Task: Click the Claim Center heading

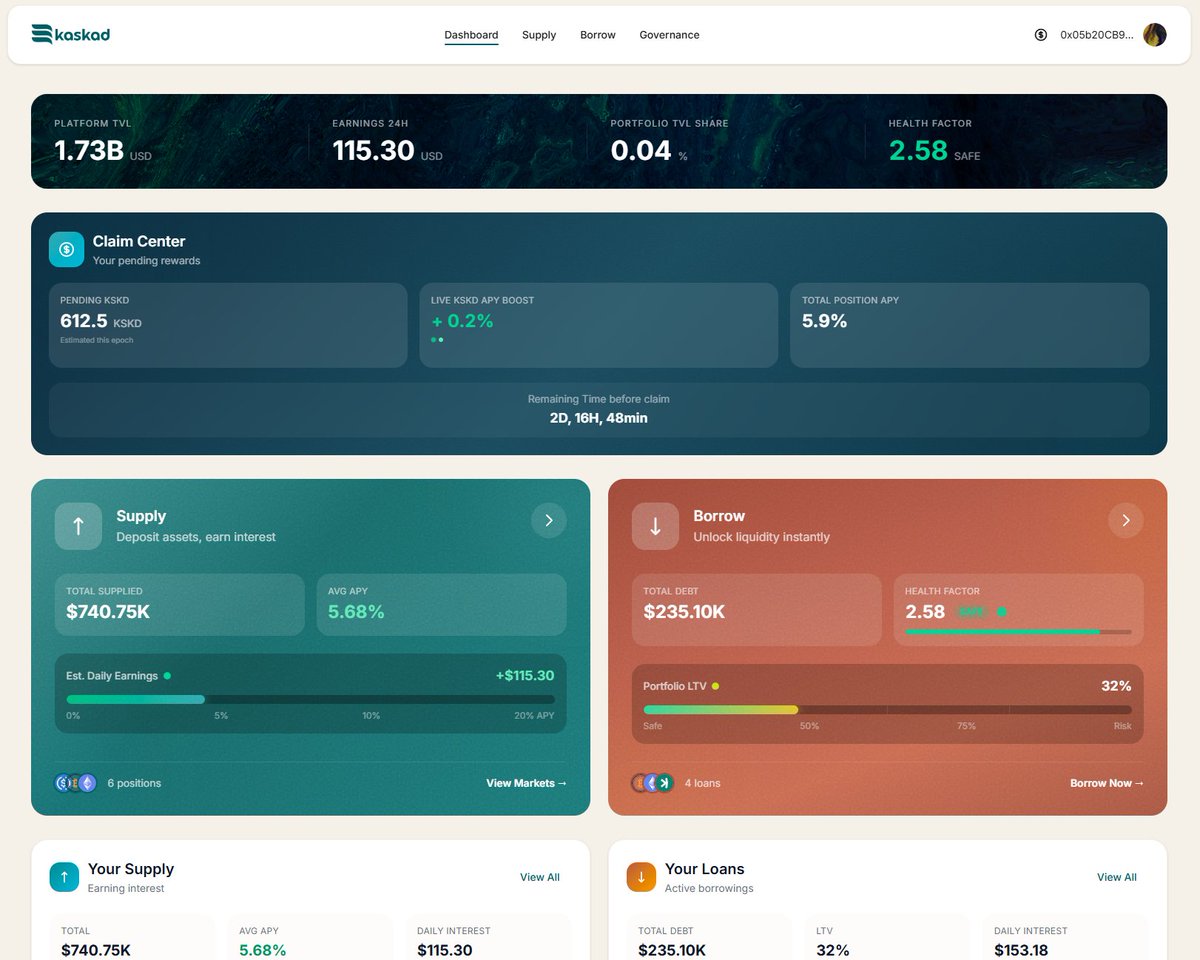Action: coord(139,241)
